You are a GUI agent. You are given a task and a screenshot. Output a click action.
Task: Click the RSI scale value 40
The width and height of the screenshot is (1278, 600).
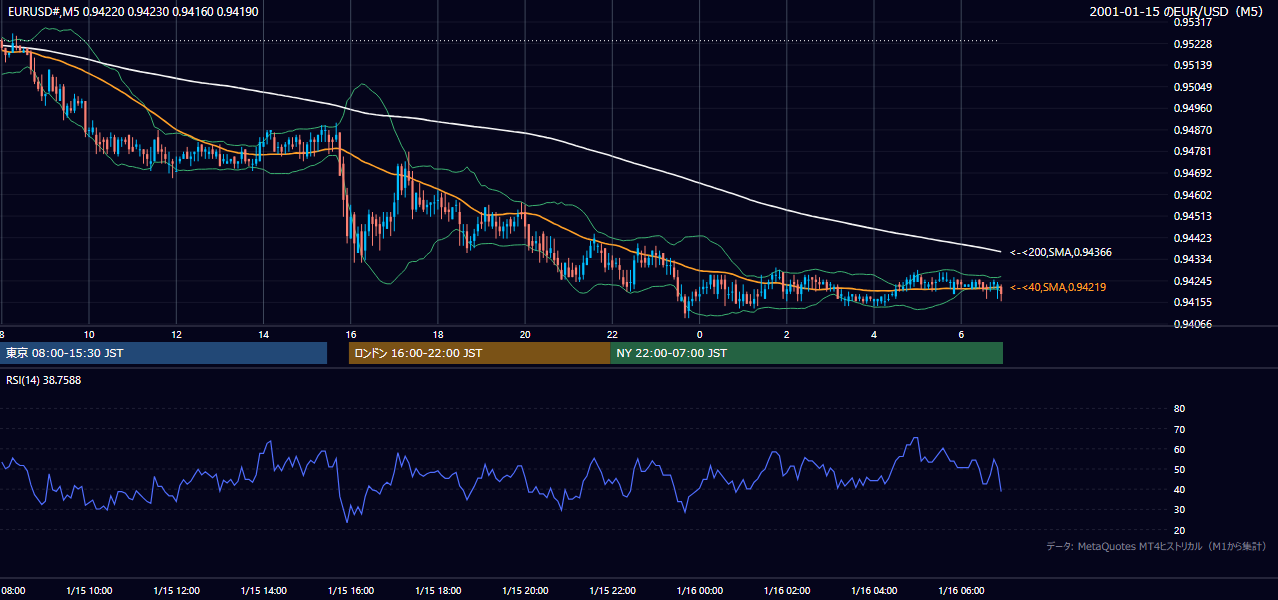1179,490
